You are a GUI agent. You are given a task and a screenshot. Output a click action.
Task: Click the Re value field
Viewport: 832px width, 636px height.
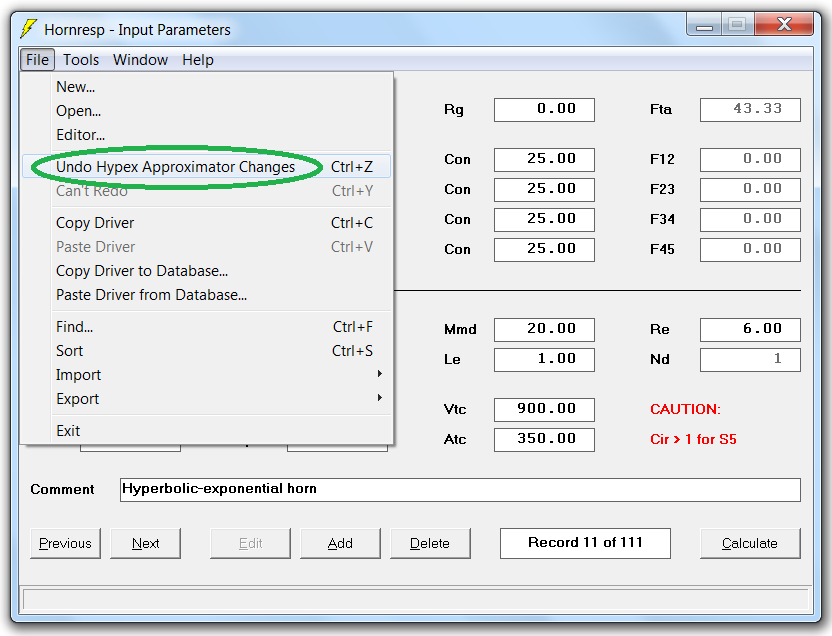750,329
